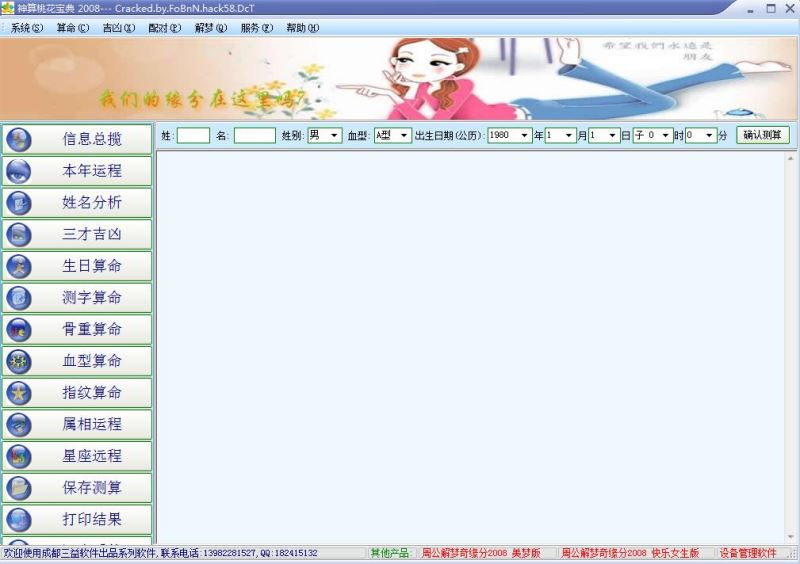The image size is (800, 564).
Task: Open the 服务 menu
Action: click(256, 28)
